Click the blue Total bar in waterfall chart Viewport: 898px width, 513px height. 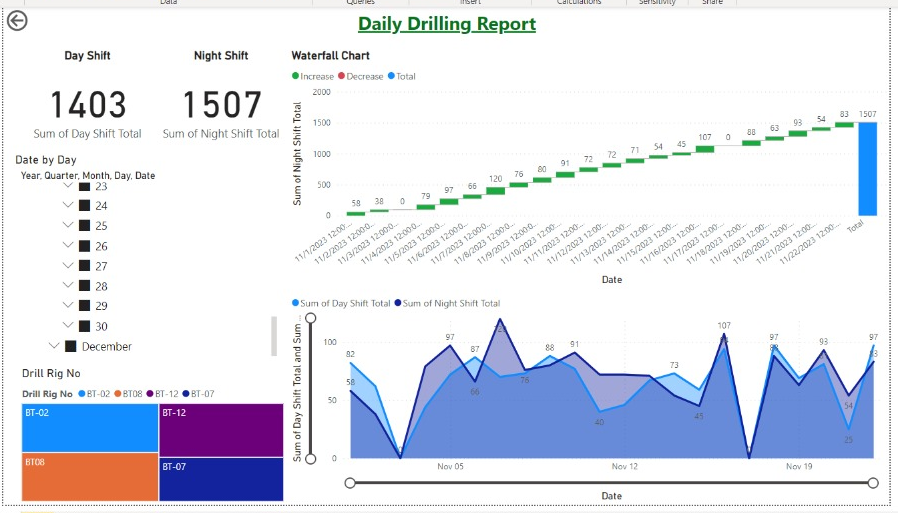tap(867, 168)
